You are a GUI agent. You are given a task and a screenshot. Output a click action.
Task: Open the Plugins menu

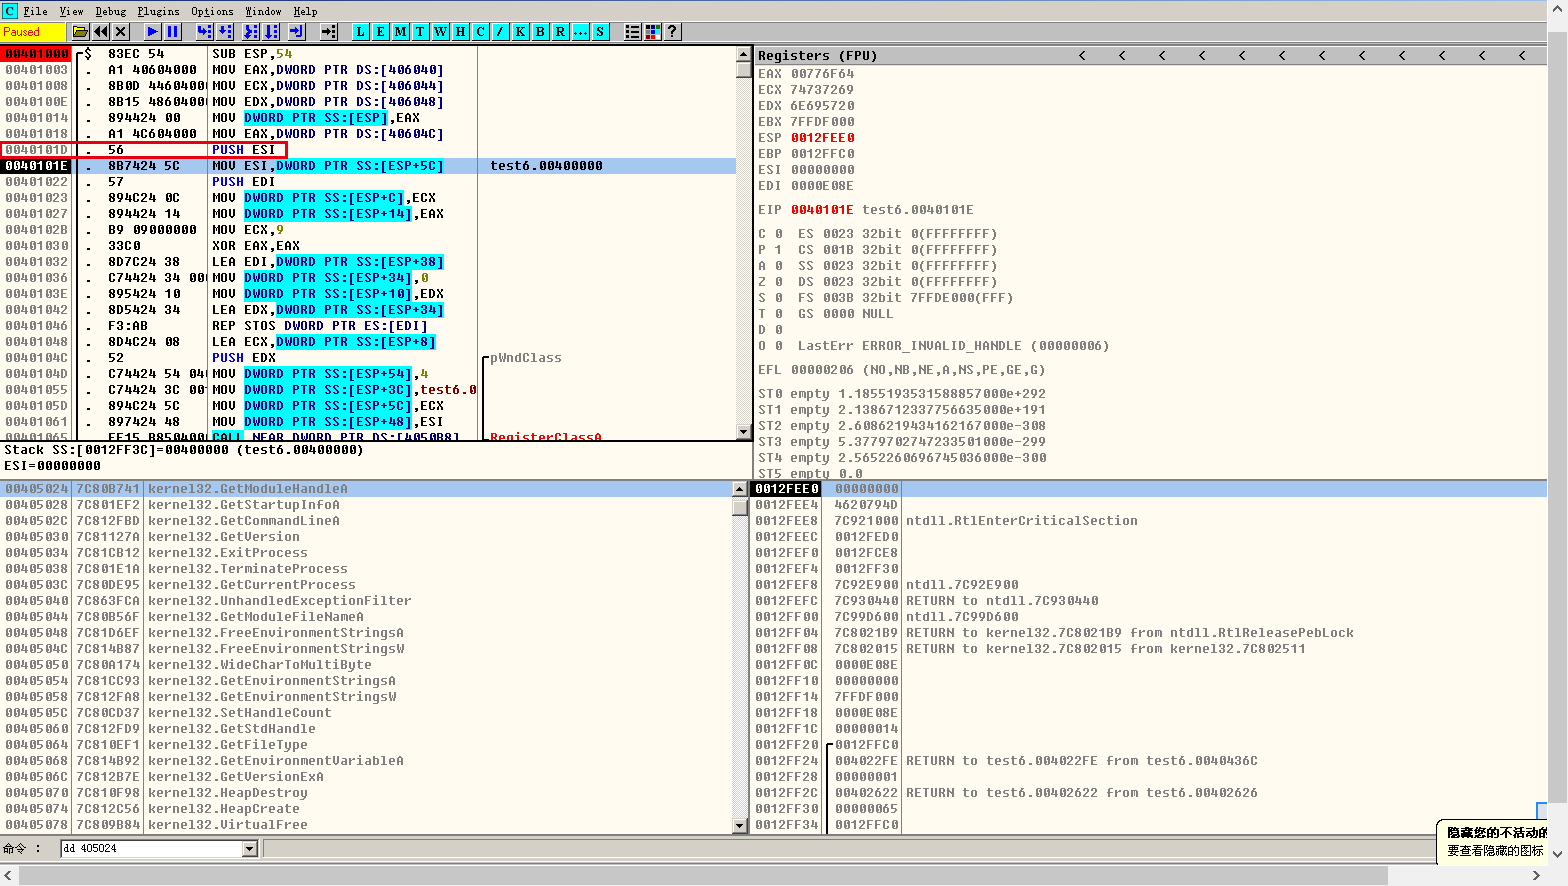(x=158, y=12)
